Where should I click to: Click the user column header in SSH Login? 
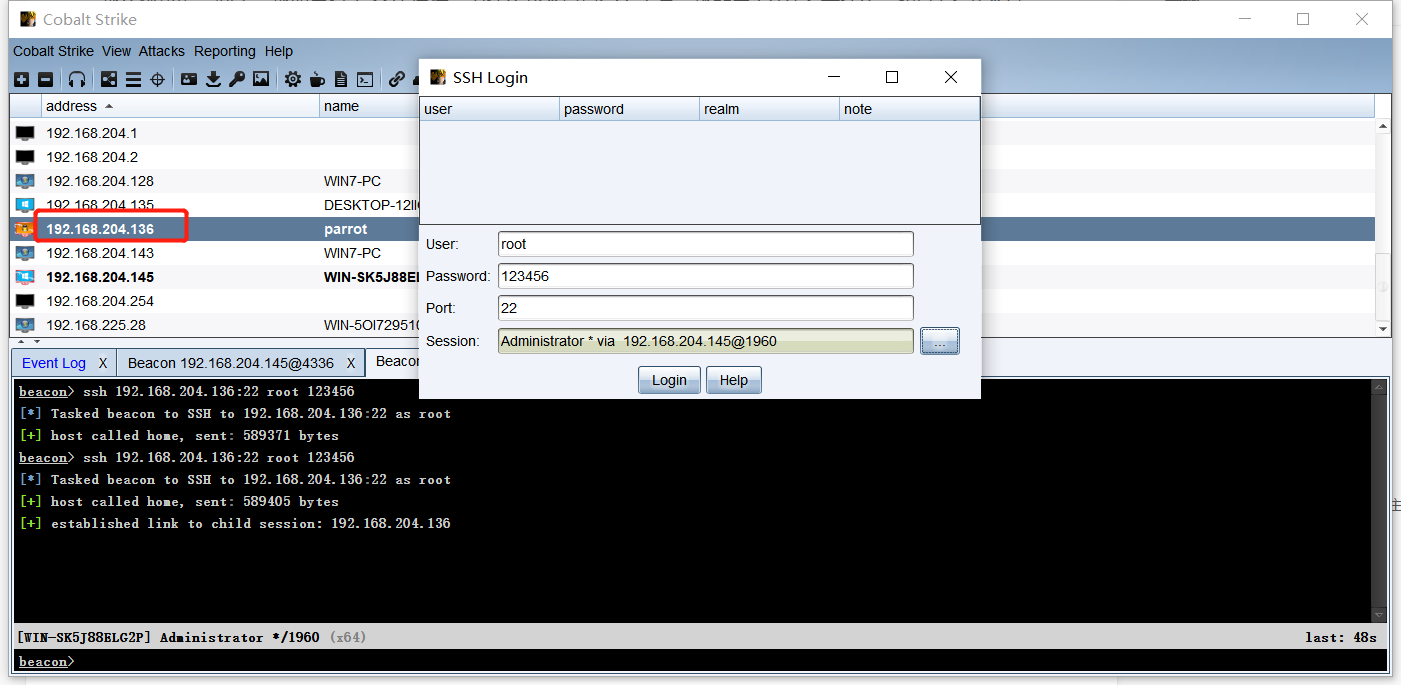point(489,109)
